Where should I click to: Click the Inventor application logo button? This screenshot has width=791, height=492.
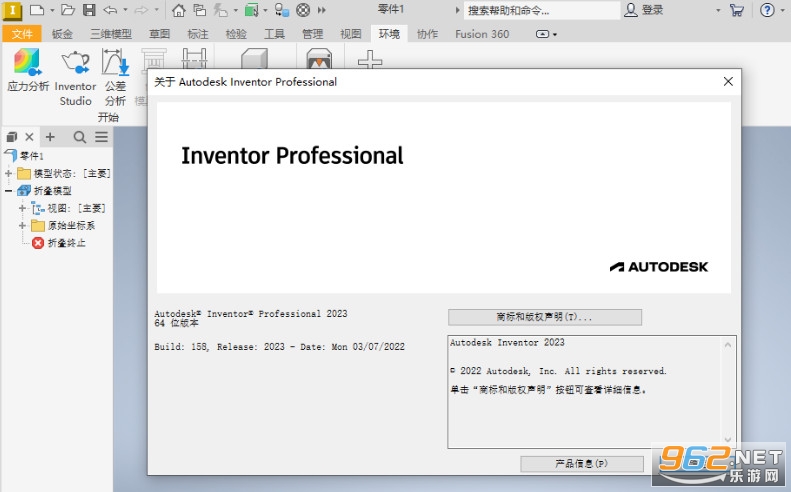[12, 10]
